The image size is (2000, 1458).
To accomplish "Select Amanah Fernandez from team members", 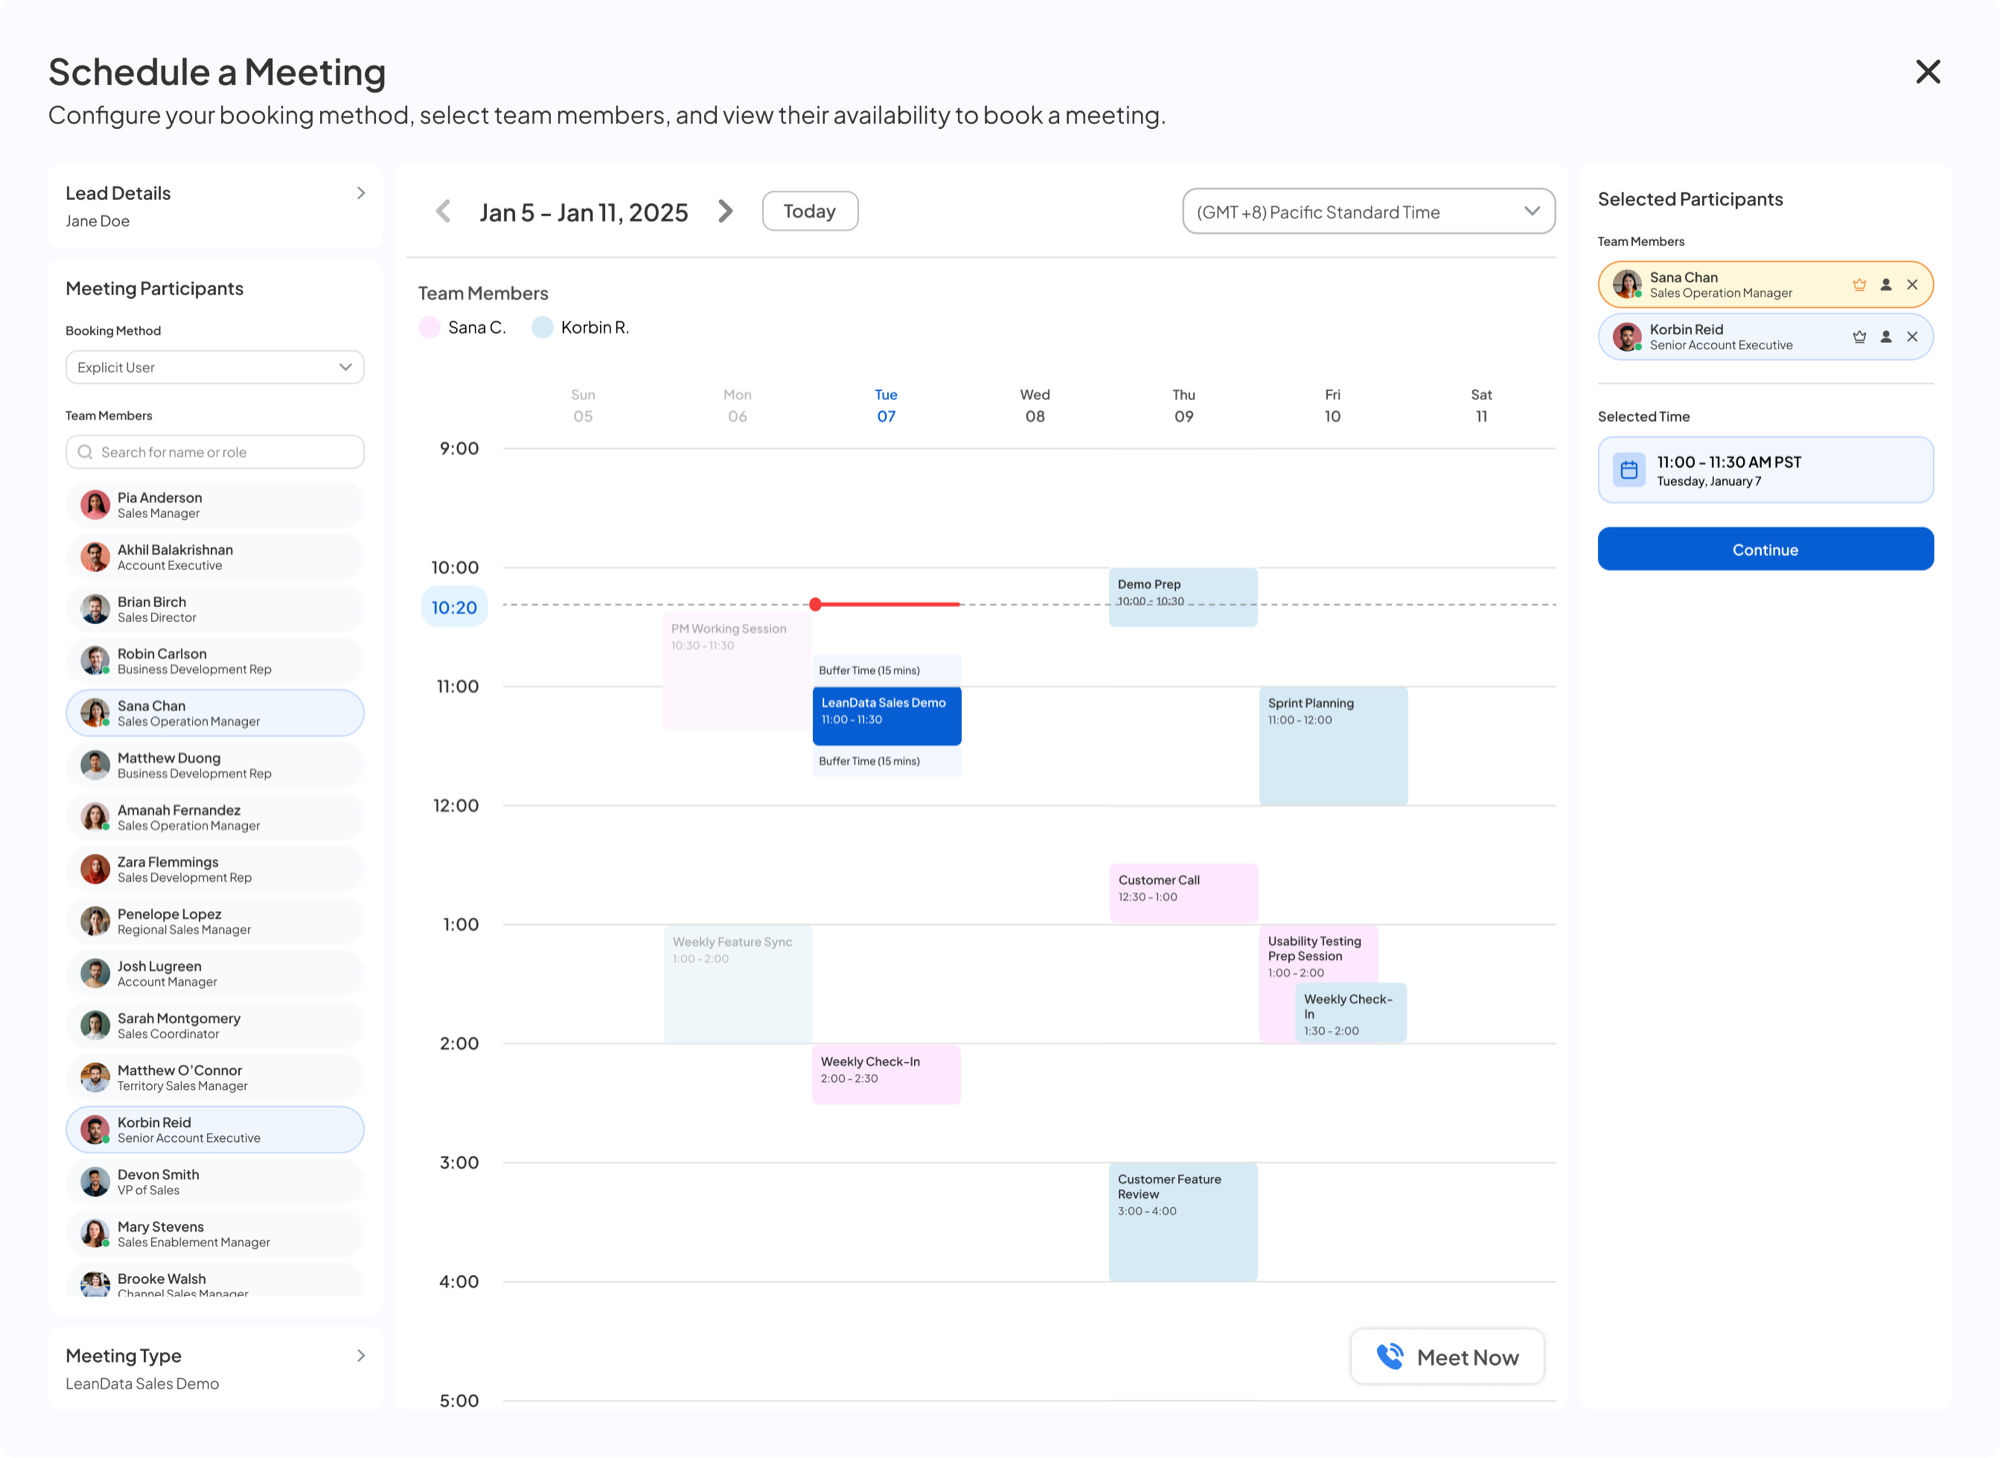I will tap(215, 817).
